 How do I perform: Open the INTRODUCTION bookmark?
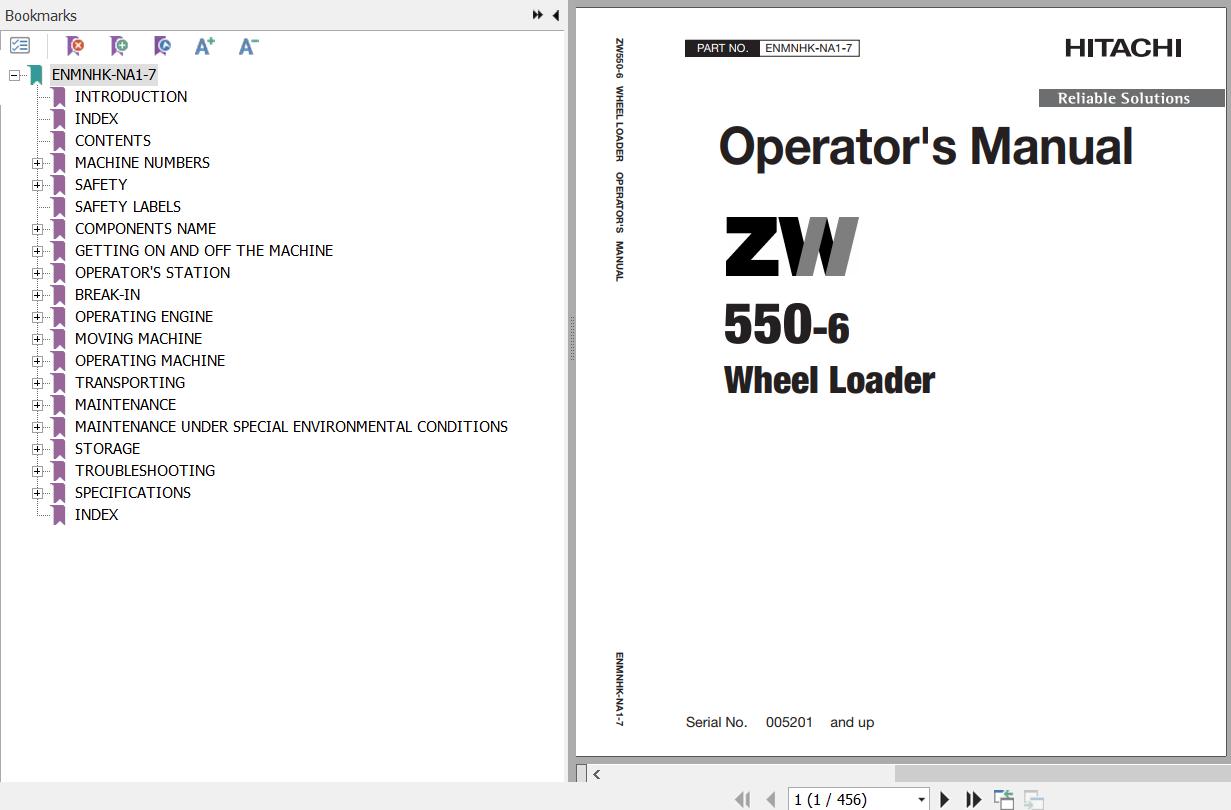(131, 97)
